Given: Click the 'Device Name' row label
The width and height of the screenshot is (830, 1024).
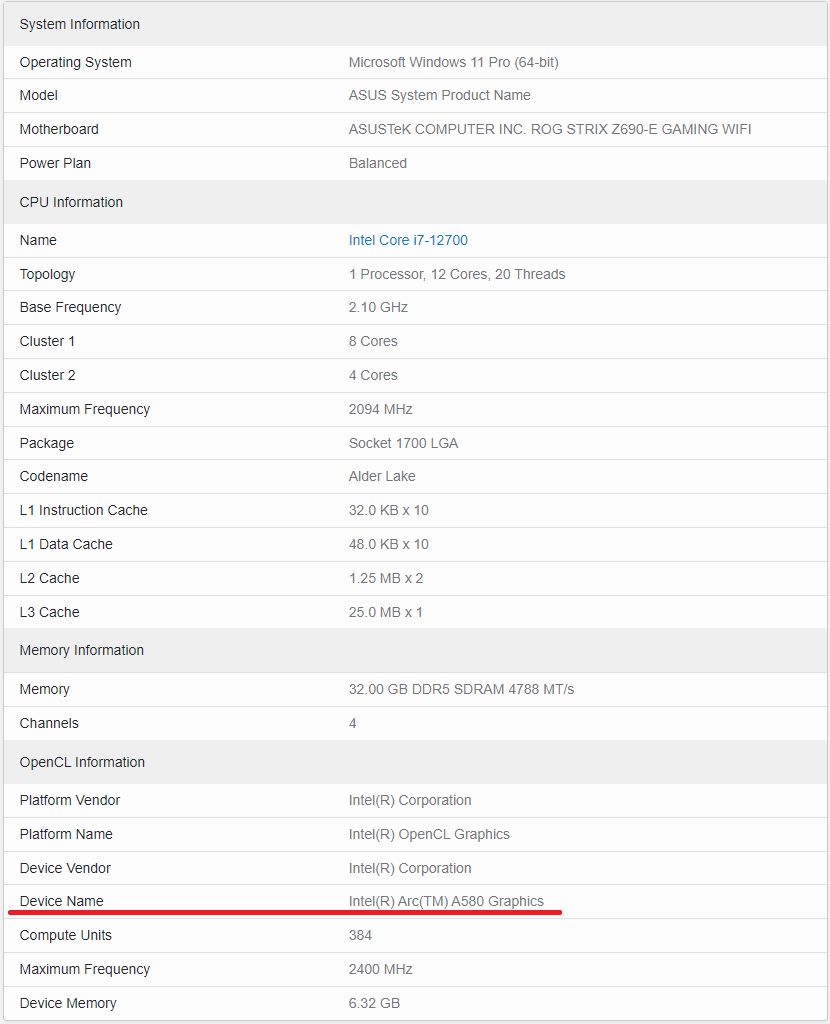Looking at the screenshot, I should point(61,901).
